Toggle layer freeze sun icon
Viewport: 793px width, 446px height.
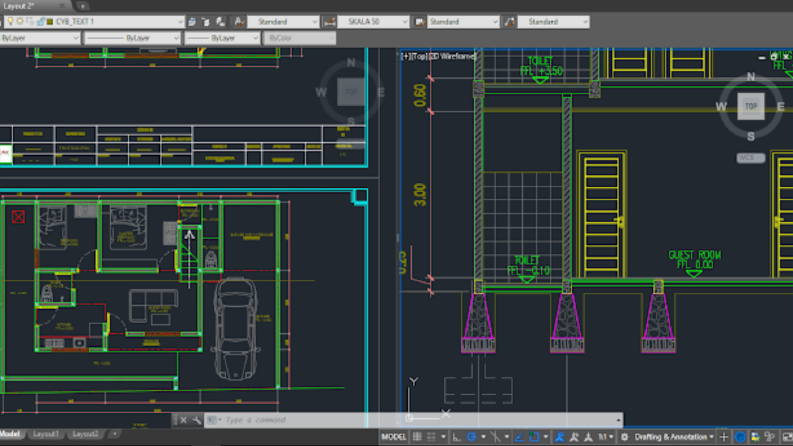[x=20, y=22]
